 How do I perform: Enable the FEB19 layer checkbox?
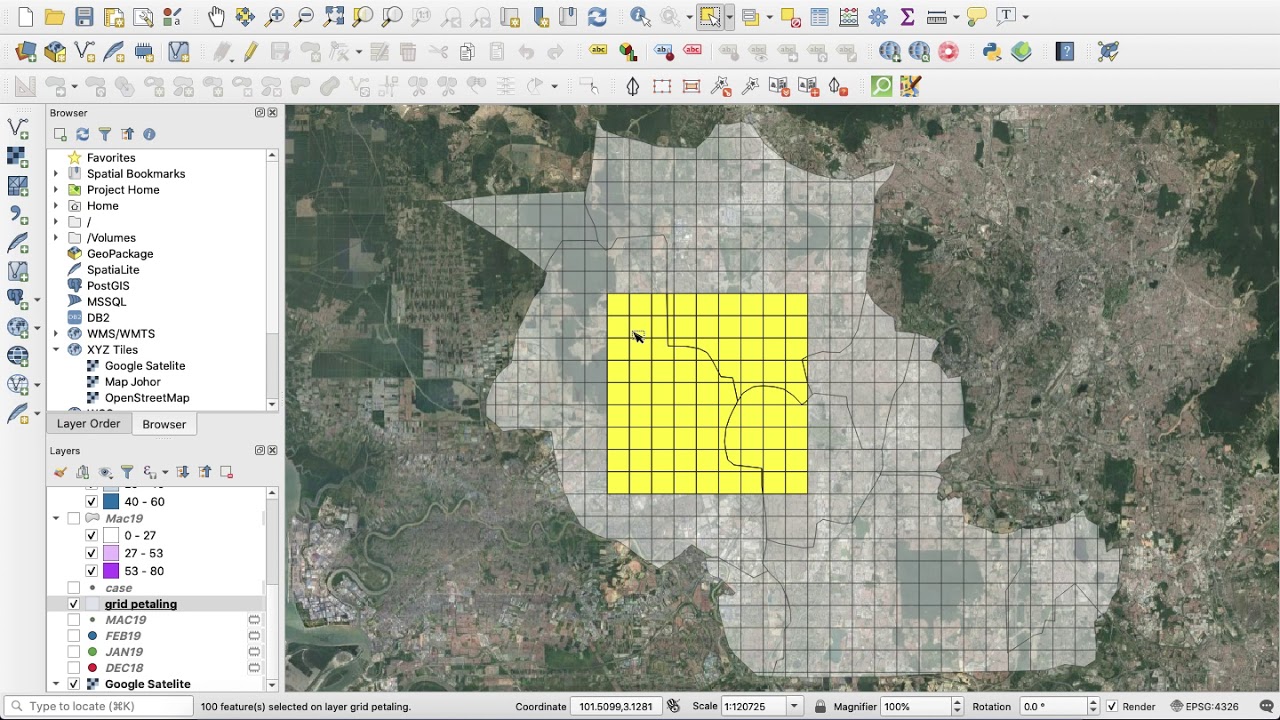click(73, 636)
